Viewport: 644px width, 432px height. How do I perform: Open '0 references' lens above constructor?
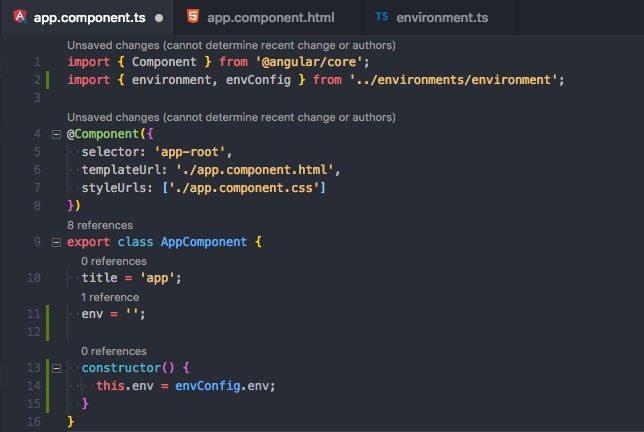[114, 351]
